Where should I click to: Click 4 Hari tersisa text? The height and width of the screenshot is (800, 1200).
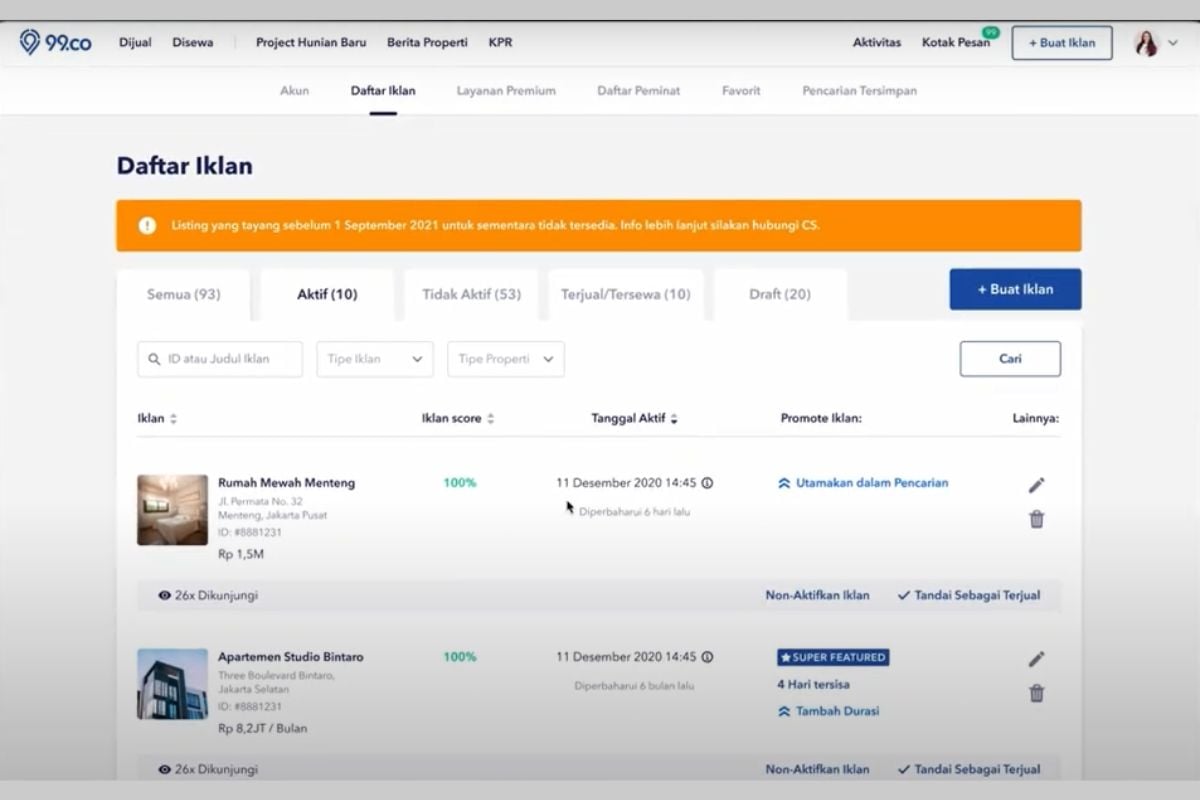click(813, 685)
